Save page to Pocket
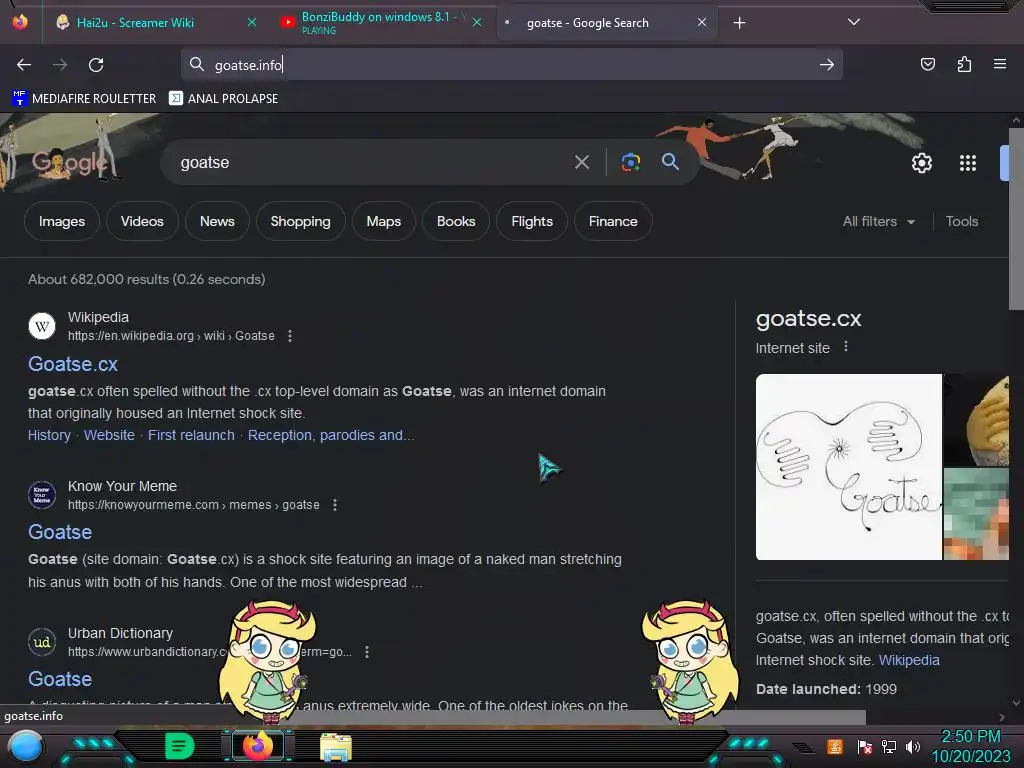 pyautogui.click(x=927, y=64)
